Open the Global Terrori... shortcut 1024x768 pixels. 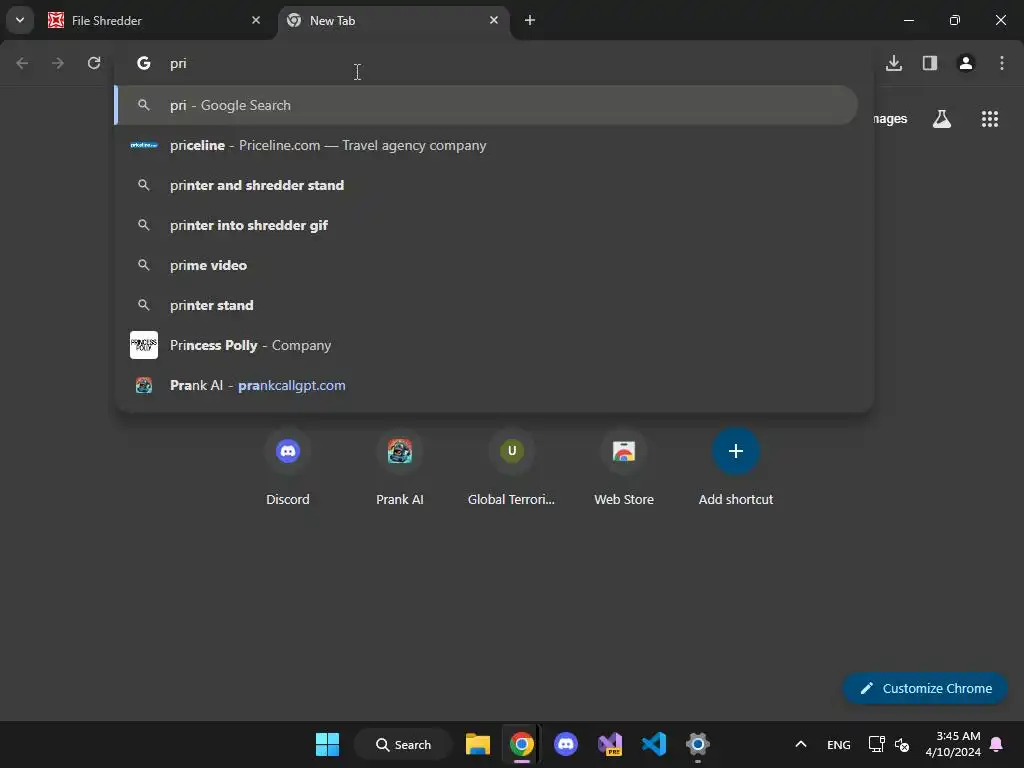point(511,468)
